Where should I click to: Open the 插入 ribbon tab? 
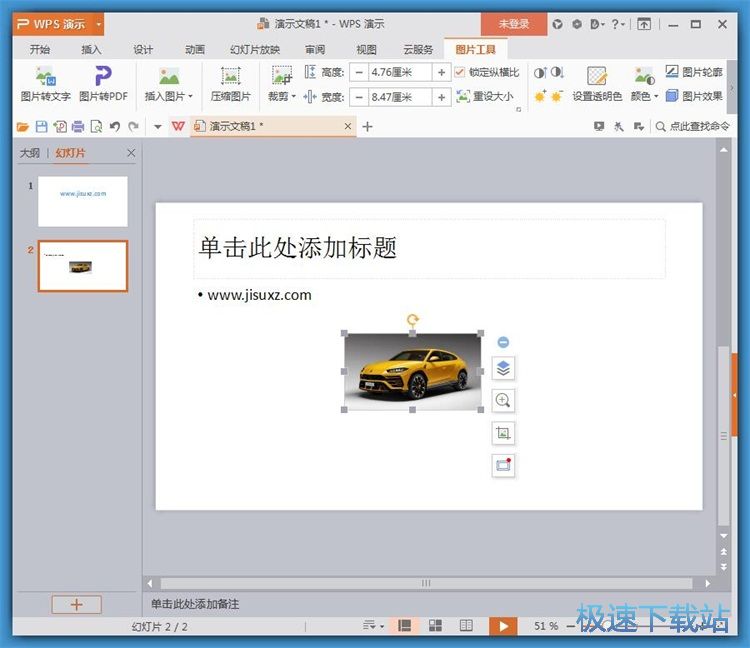click(91, 49)
